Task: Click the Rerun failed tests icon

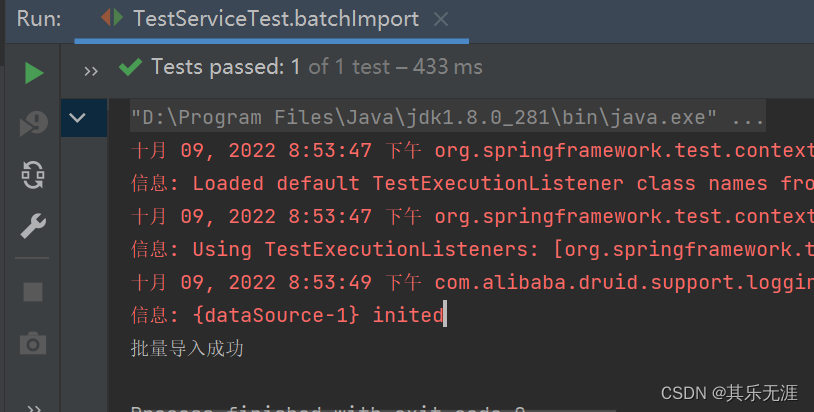Action: (34, 124)
